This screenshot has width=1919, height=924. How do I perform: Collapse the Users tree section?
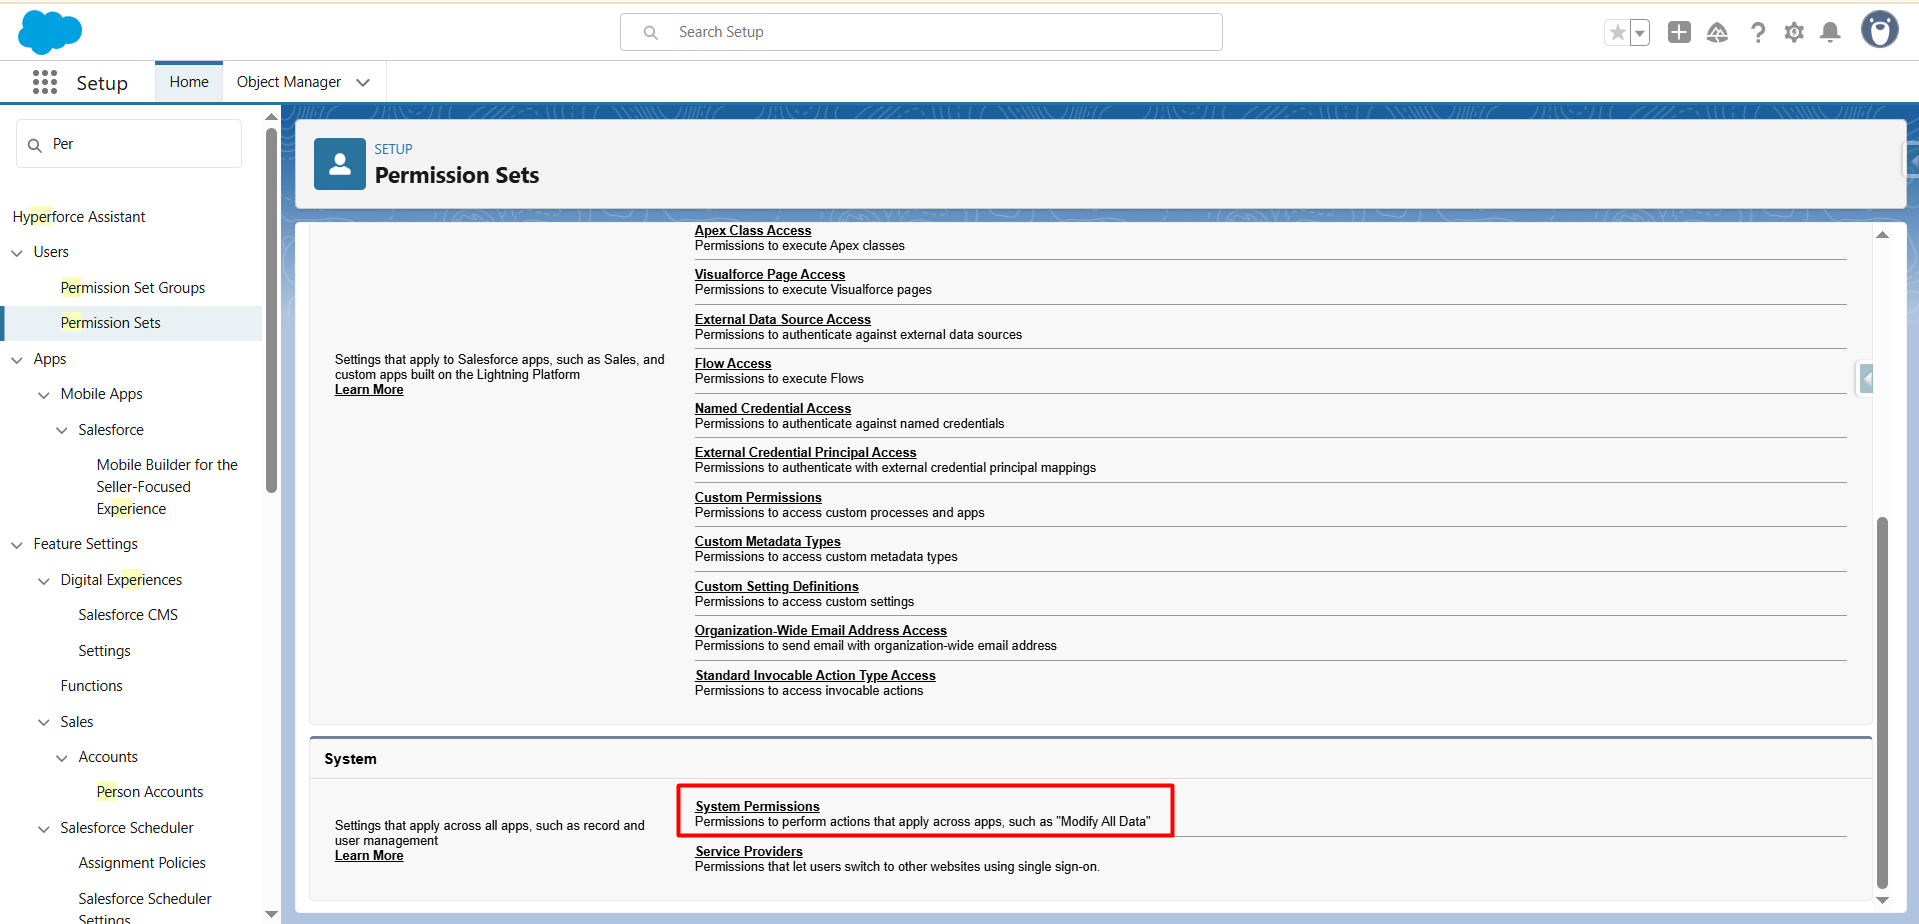[17, 253]
